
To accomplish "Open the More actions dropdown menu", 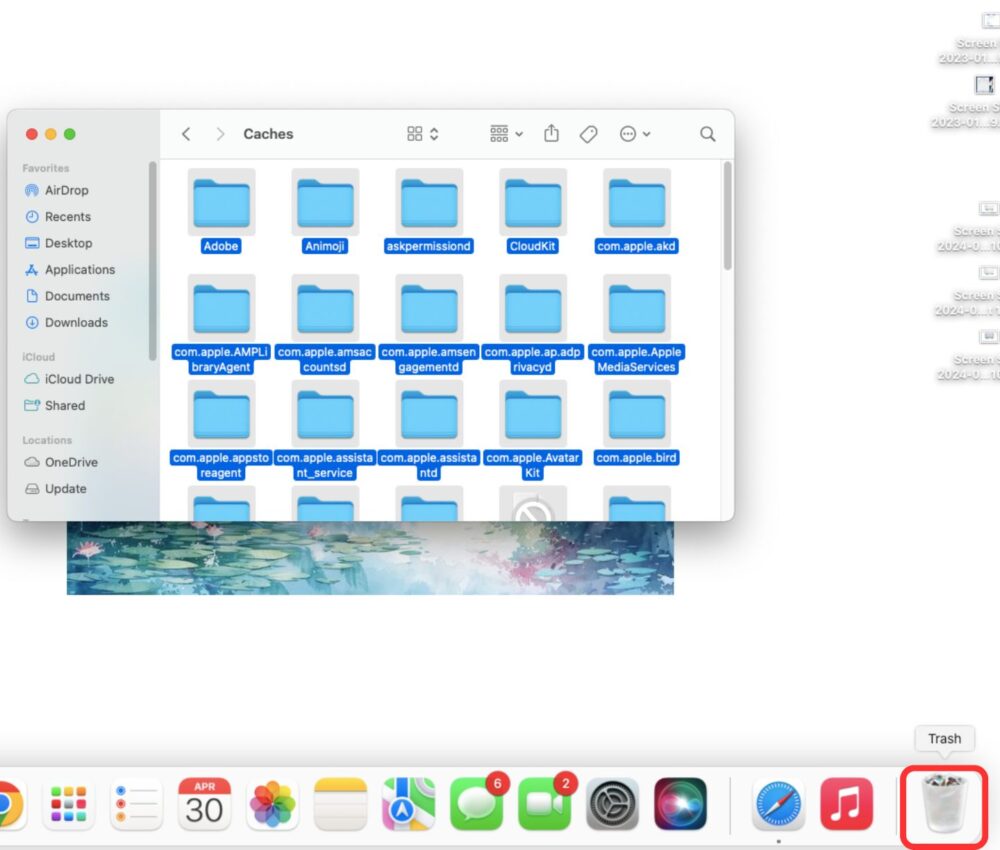I will click(629, 133).
